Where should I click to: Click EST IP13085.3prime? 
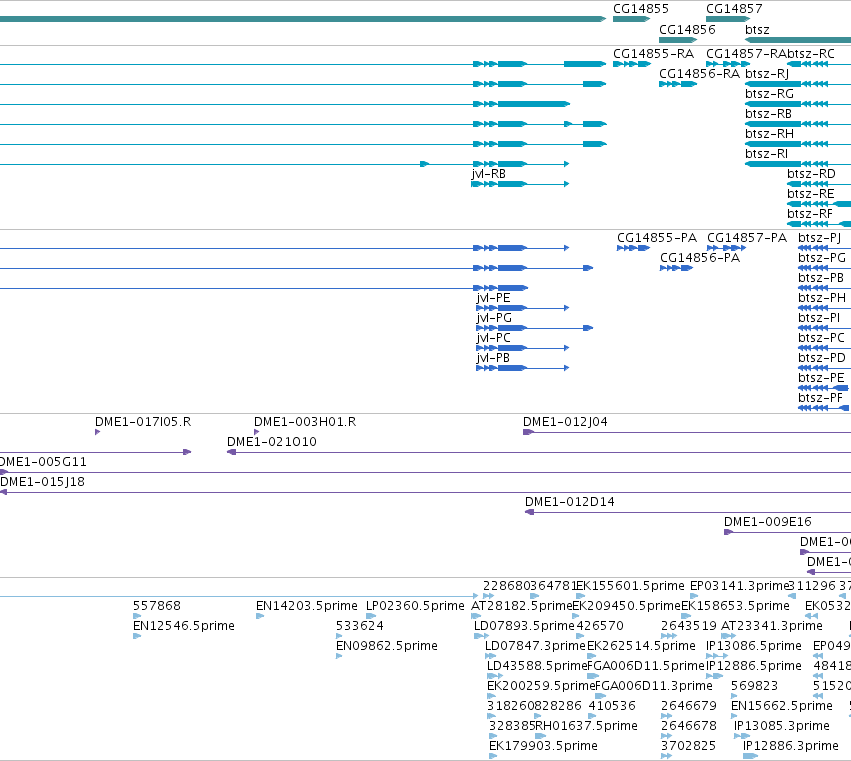[x=782, y=726]
